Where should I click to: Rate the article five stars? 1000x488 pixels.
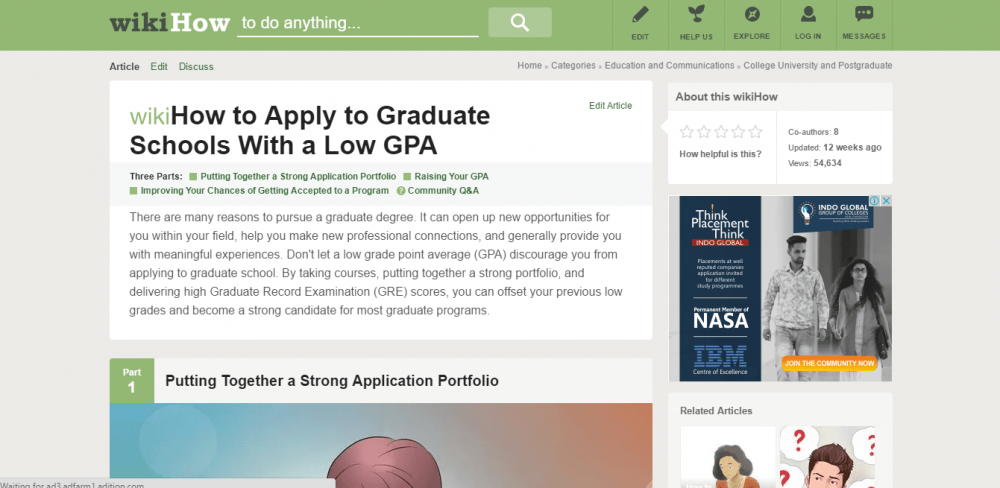755,131
